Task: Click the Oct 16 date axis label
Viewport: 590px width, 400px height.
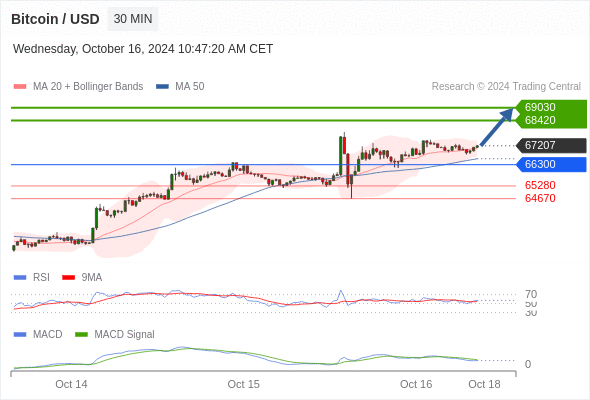Action: (416, 384)
